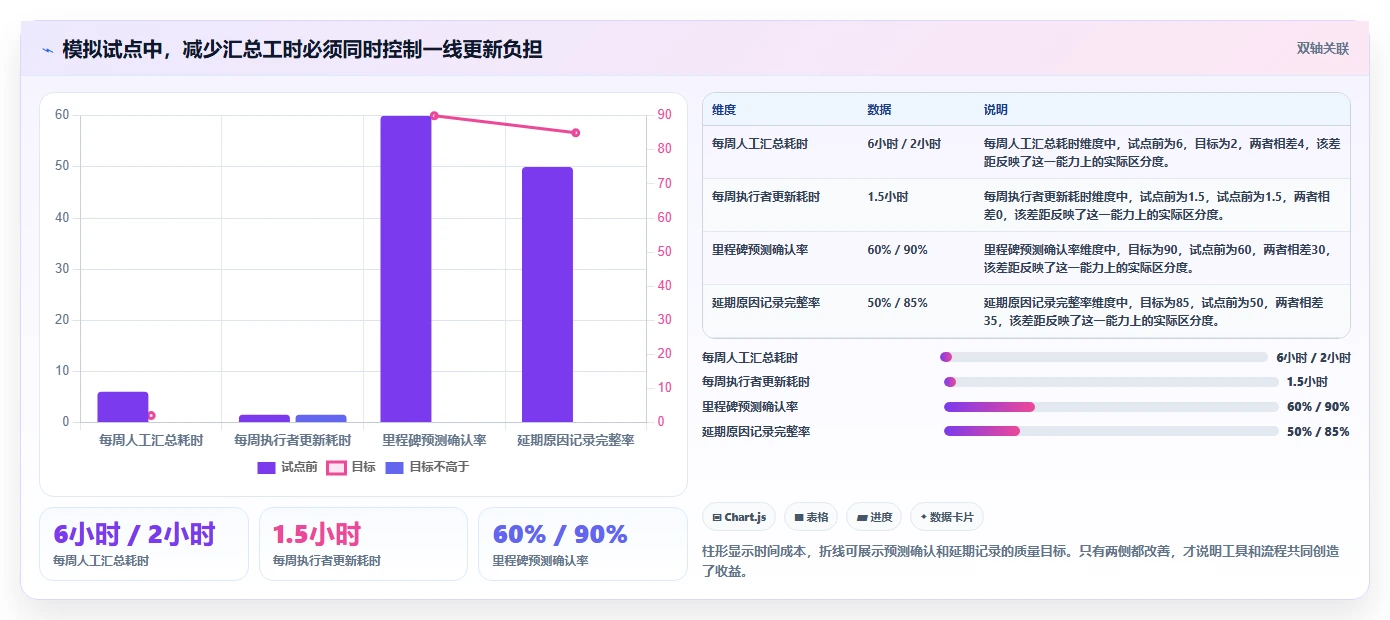Click the Chart.js tag chip
Screen dimensions: 1390x620
(x=739, y=517)
